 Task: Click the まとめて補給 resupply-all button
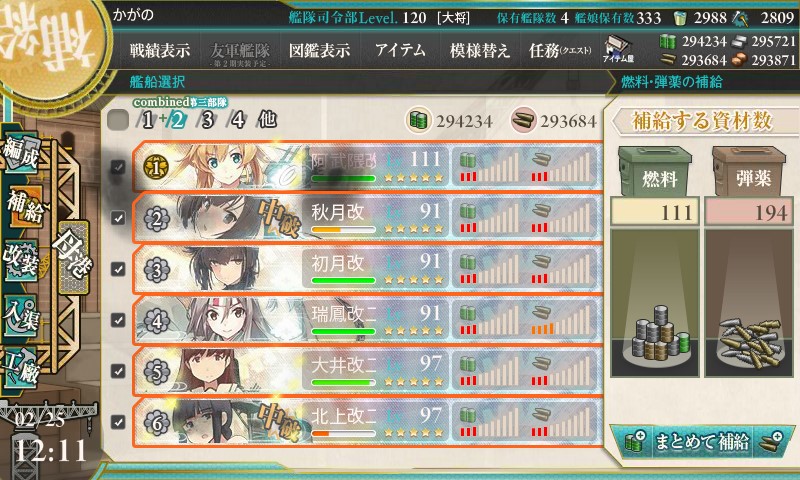click(702, 441)
